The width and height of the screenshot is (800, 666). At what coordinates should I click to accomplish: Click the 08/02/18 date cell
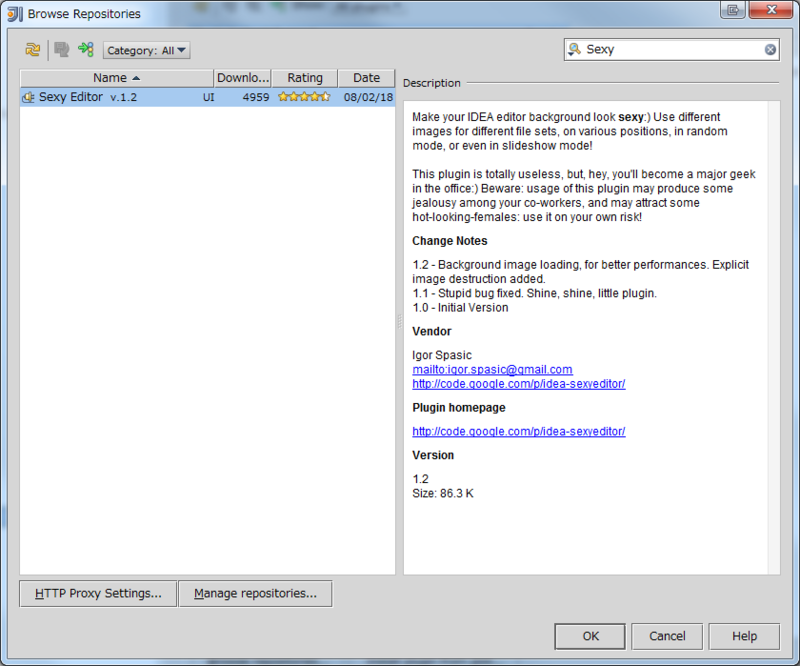click(x=368, y=97)
